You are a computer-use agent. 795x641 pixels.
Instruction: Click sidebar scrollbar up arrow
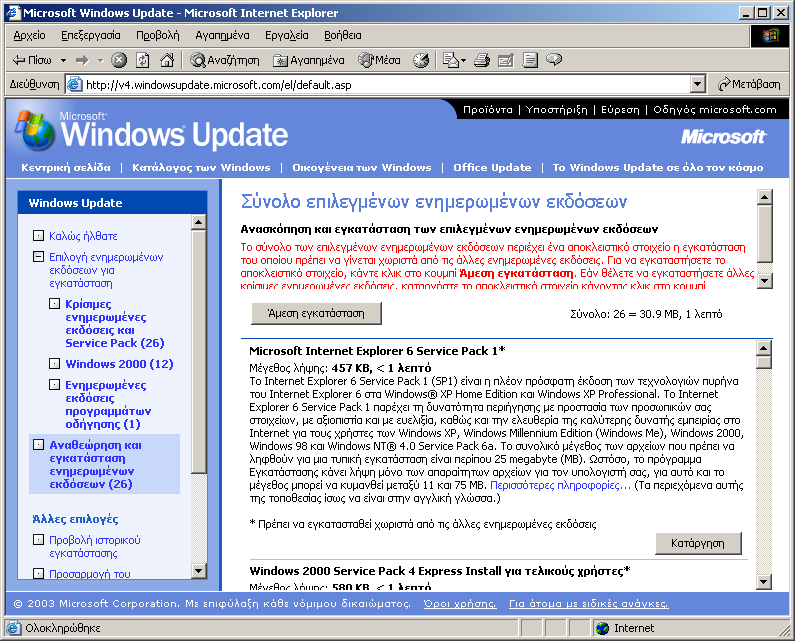199,222
